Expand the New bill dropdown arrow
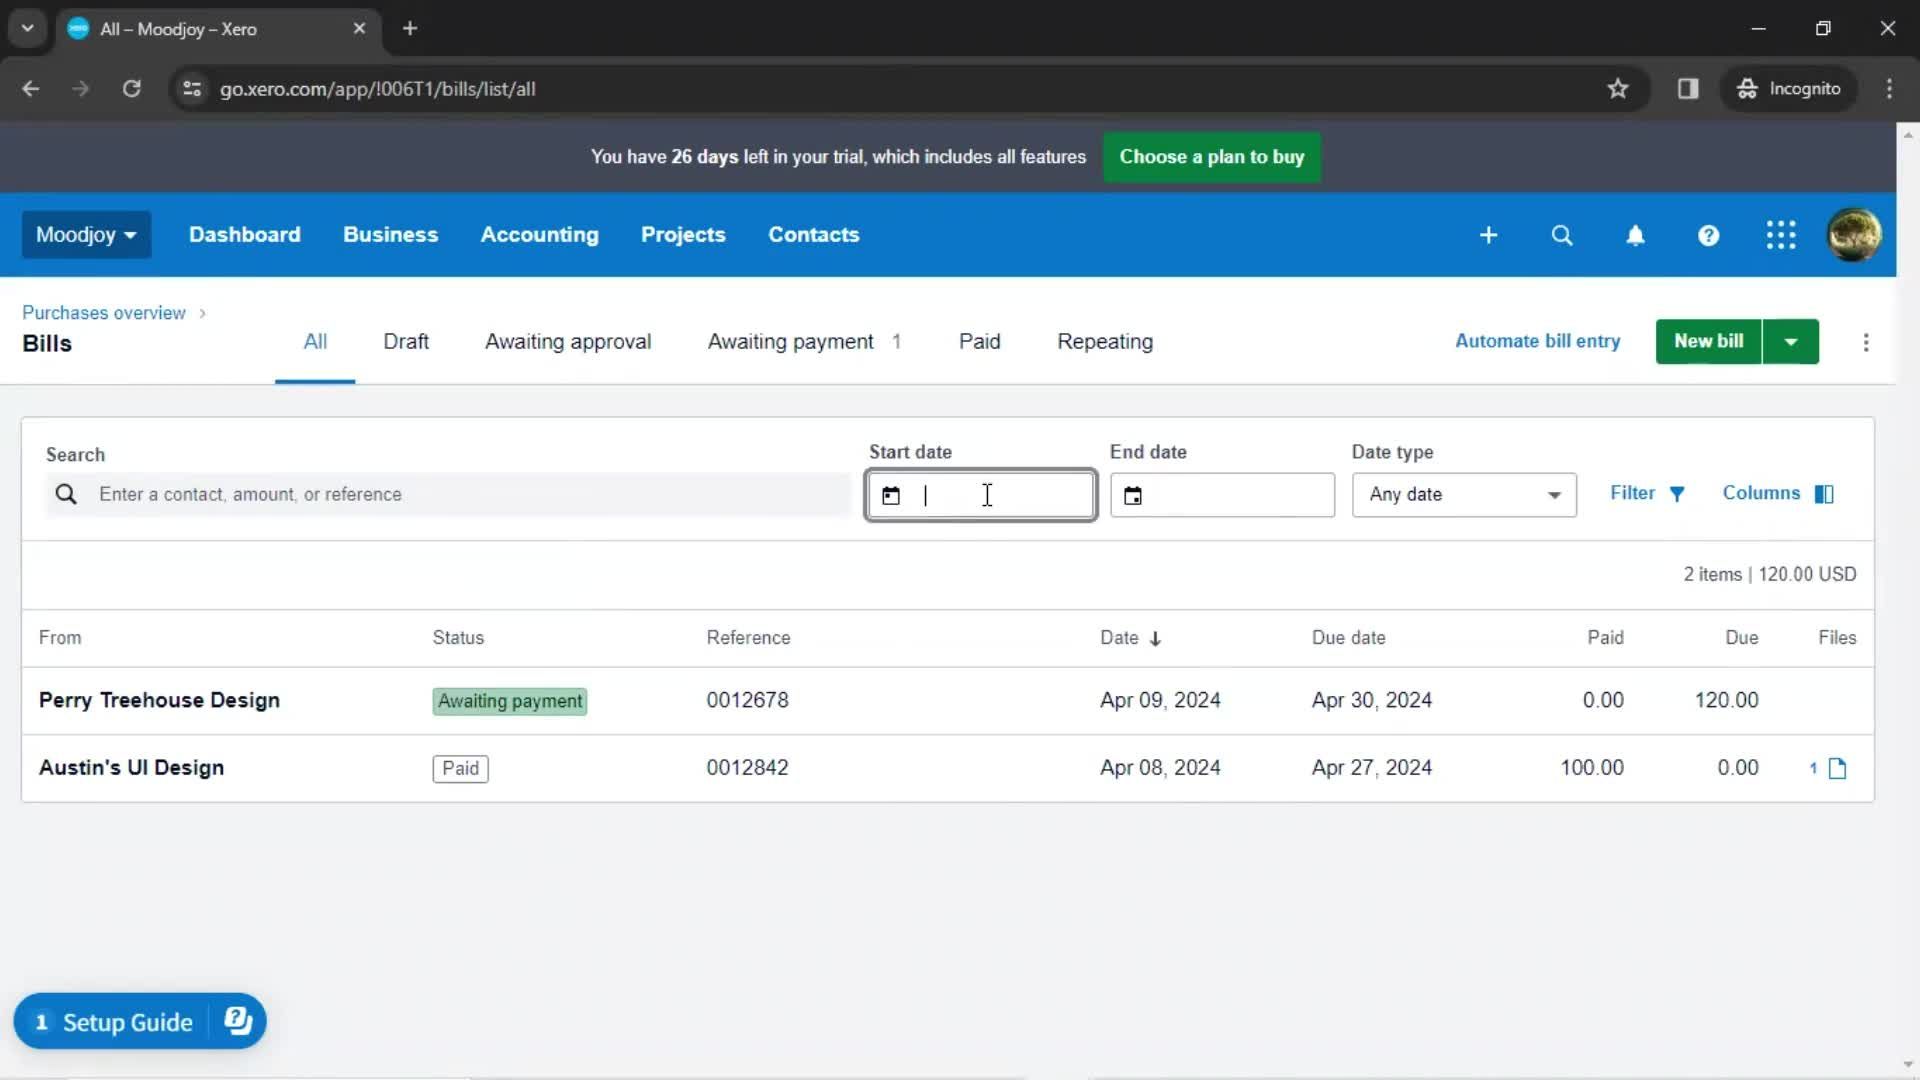Image resolution: width=1920 pixels, height=1080 pixels. (x=1791, y=342)
